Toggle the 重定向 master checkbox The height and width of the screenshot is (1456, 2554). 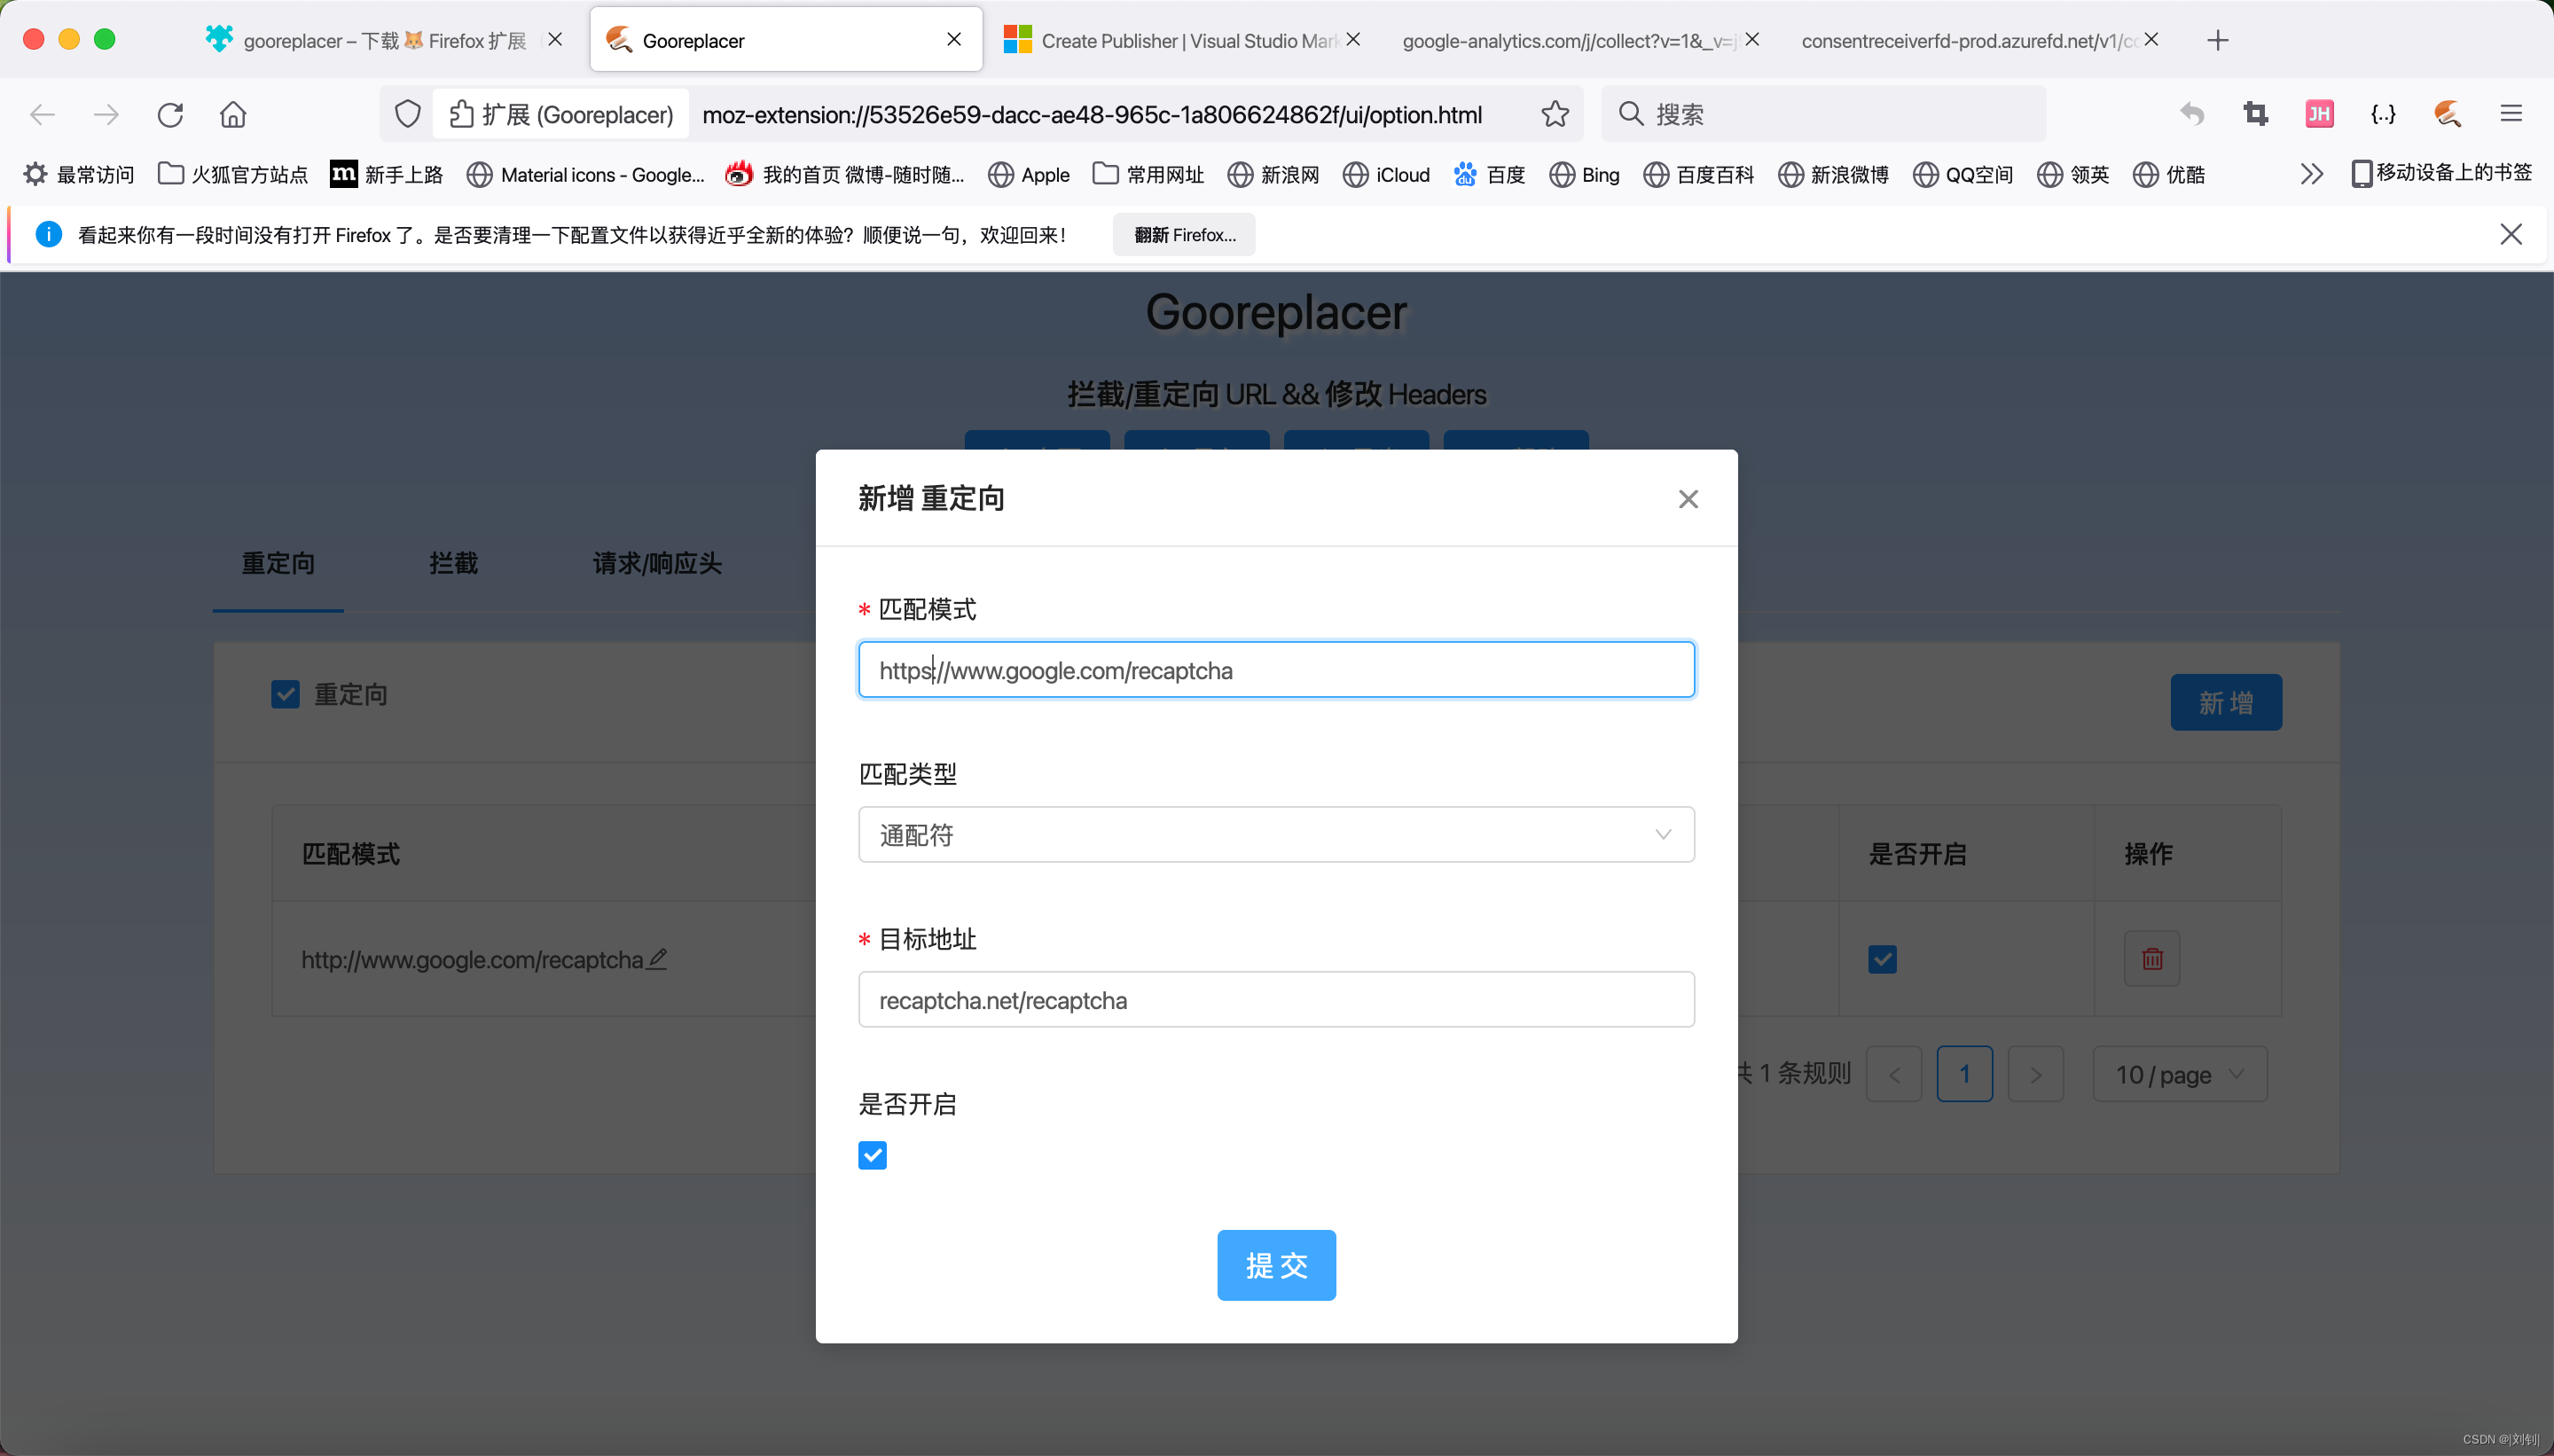coord(285,694)
